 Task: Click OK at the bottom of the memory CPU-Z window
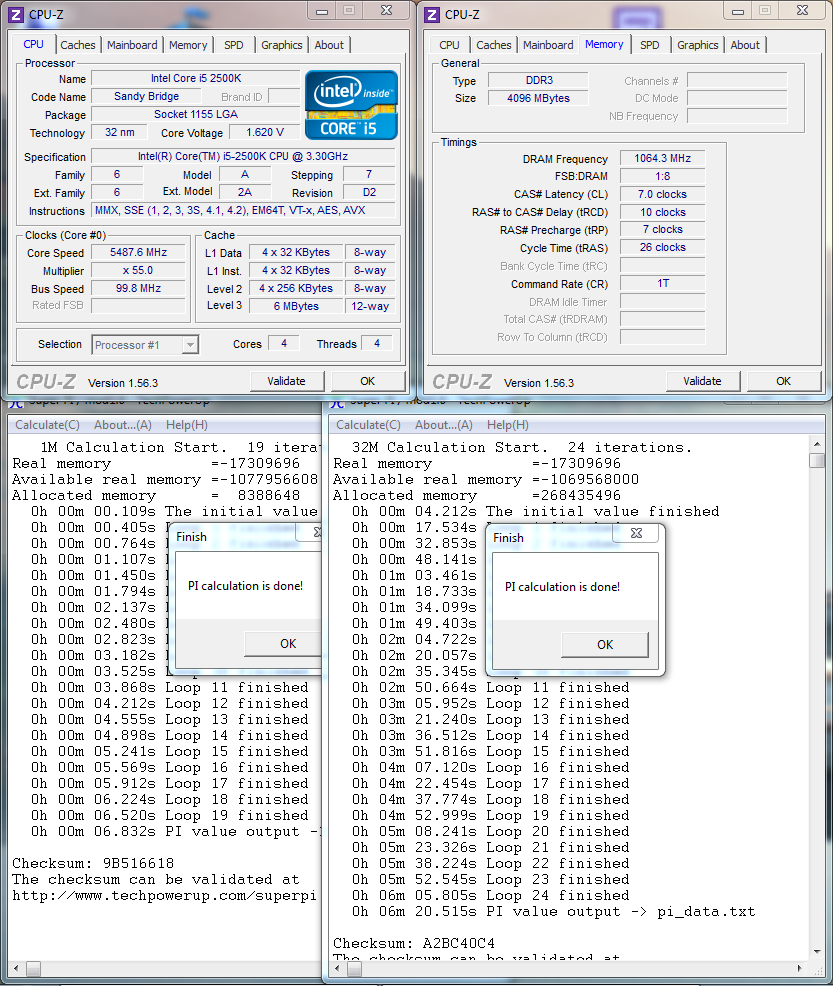click(x=784, y=381)
